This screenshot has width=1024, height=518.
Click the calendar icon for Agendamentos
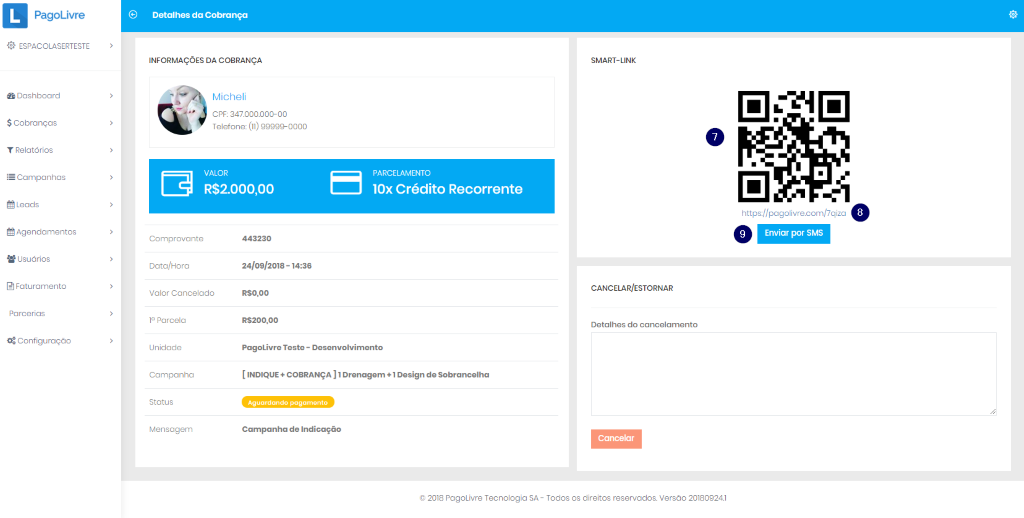(10, 232)
